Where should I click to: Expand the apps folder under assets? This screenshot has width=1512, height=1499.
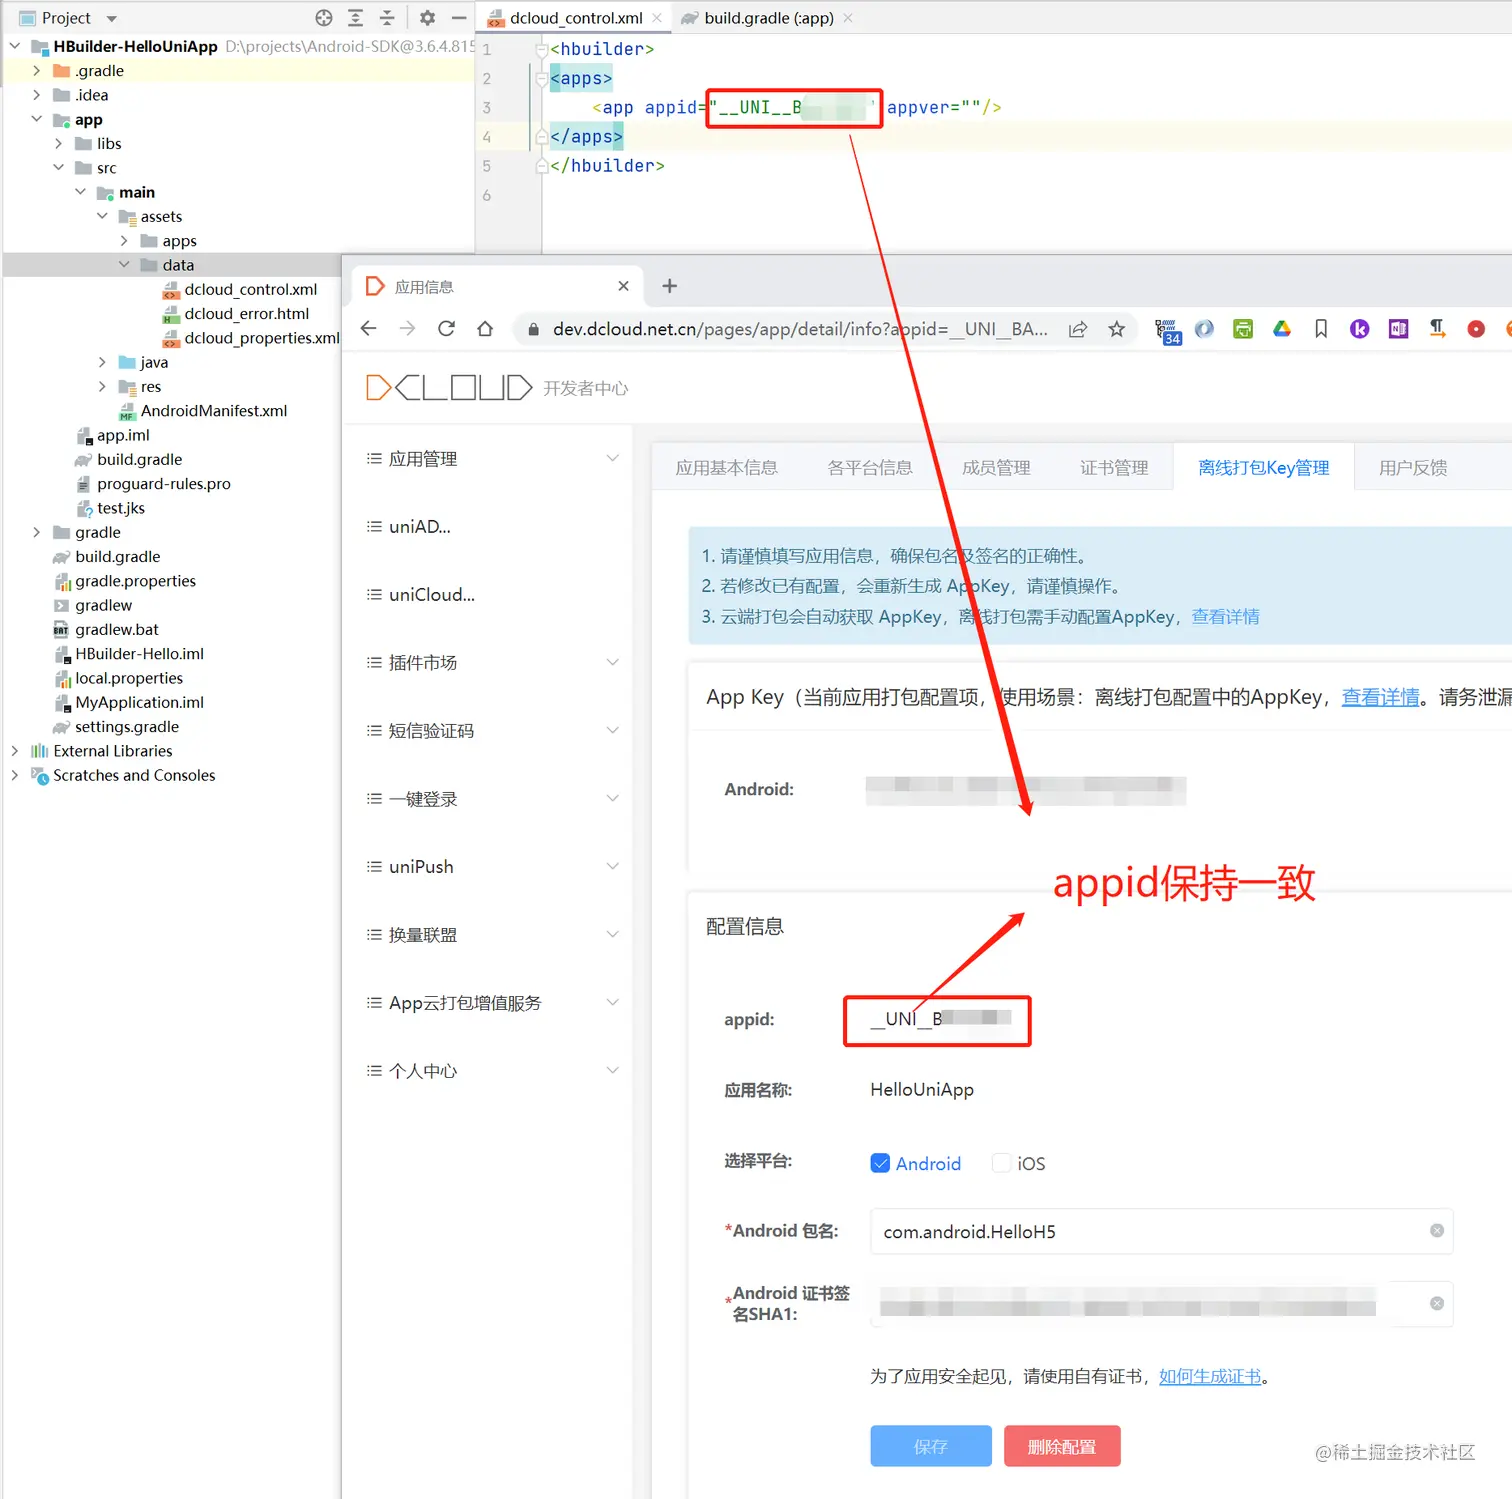[x=124, y=241]
